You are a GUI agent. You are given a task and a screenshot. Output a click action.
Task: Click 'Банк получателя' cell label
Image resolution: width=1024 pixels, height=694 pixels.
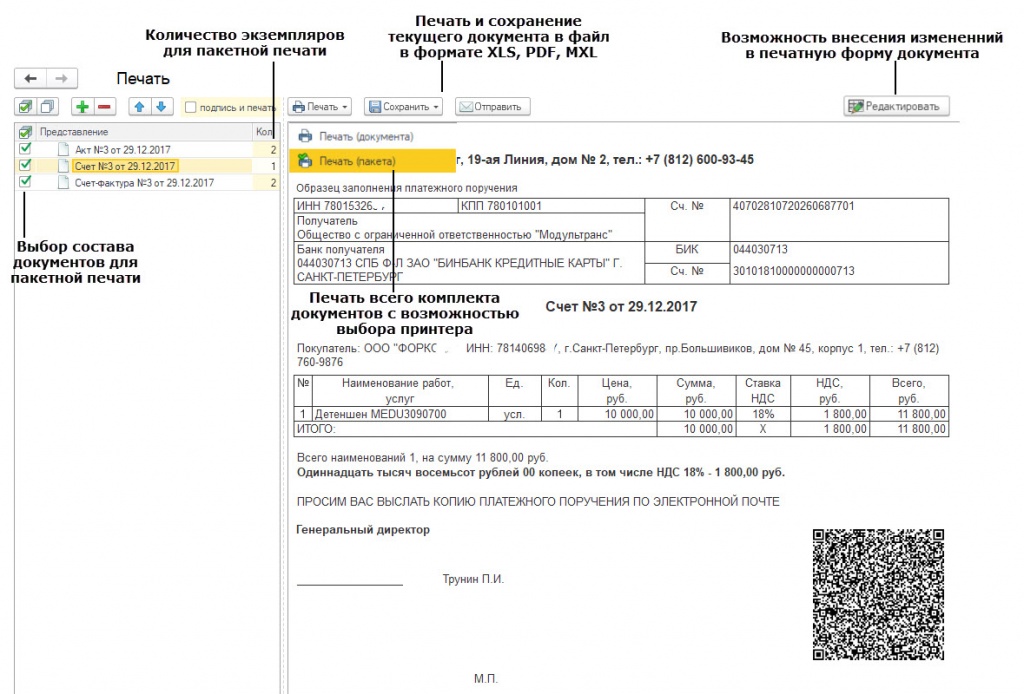coord(341,249)
